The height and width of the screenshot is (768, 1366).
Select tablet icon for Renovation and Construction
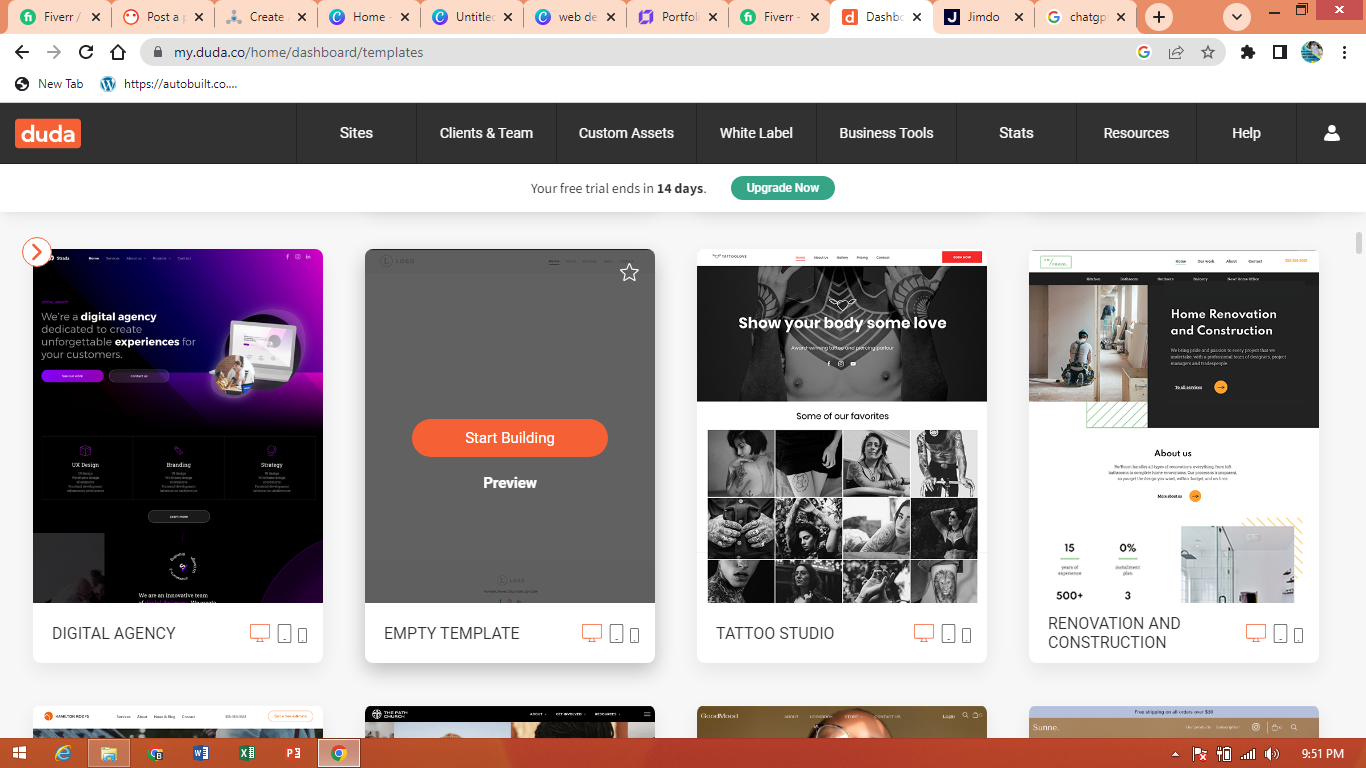[x=1280, y=634]
